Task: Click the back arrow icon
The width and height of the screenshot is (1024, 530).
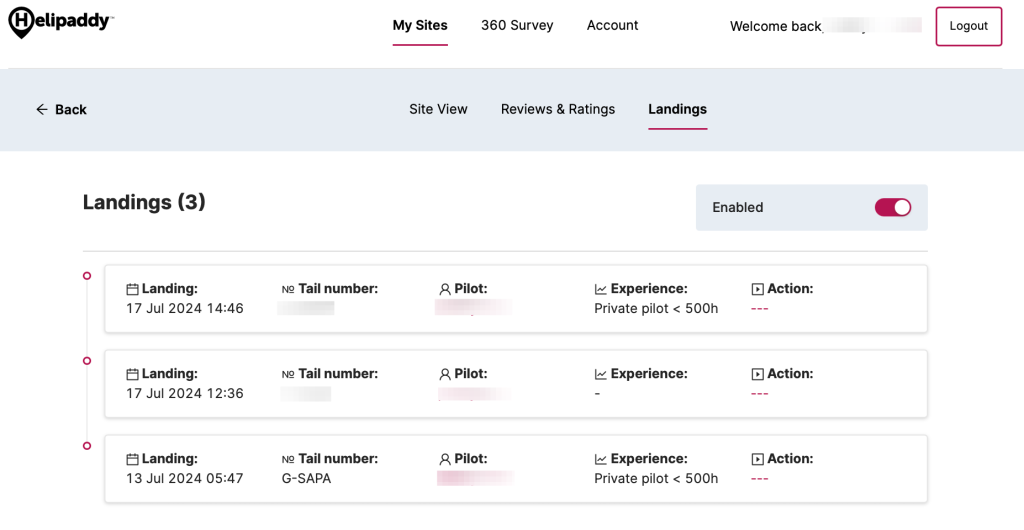Action: point(42,110)
